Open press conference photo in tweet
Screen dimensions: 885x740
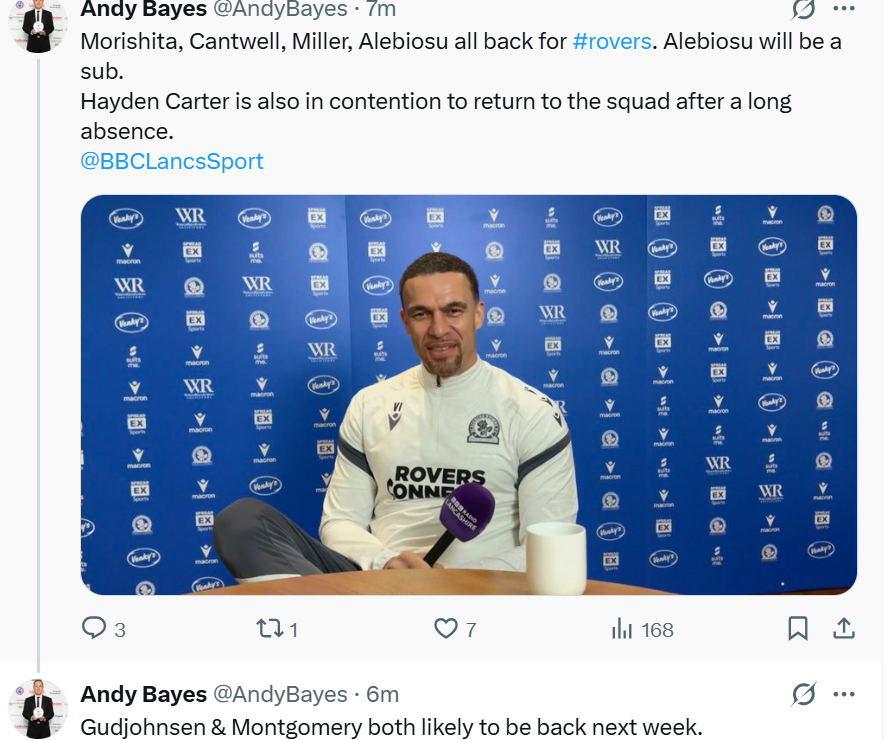pos(468,395)
